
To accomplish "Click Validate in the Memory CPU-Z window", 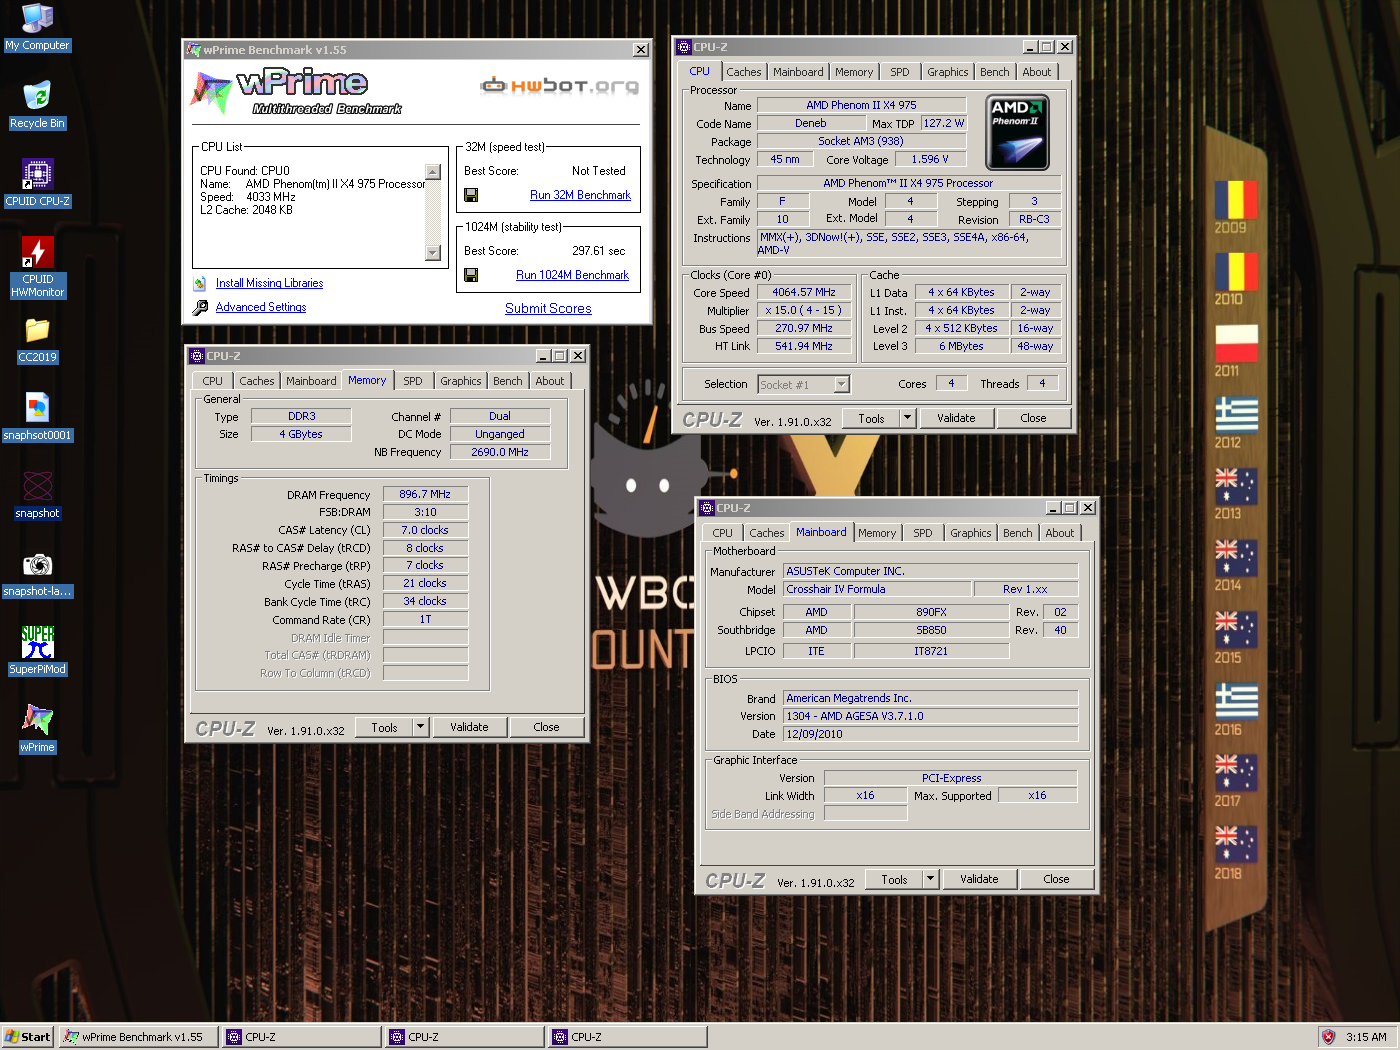I will pyautogui.click(x=469, y=727).
